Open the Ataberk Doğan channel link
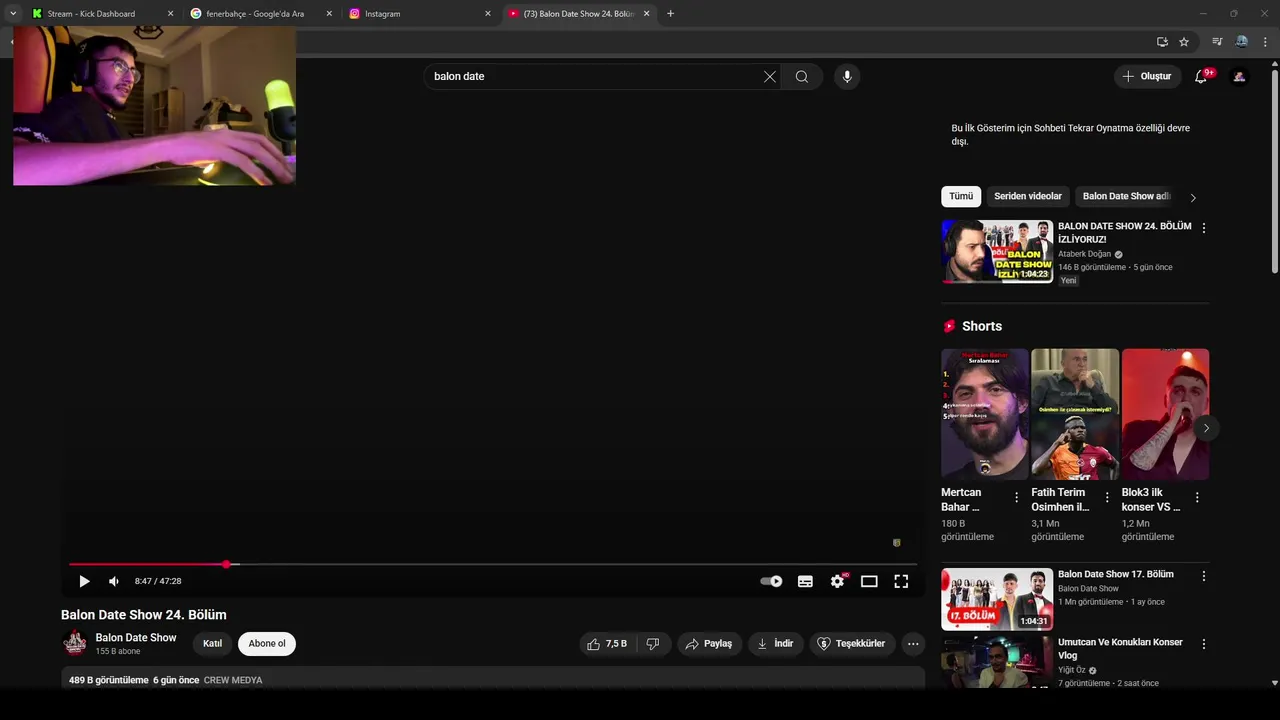Screen dimensions: 1280x720 click(1085, 254)
